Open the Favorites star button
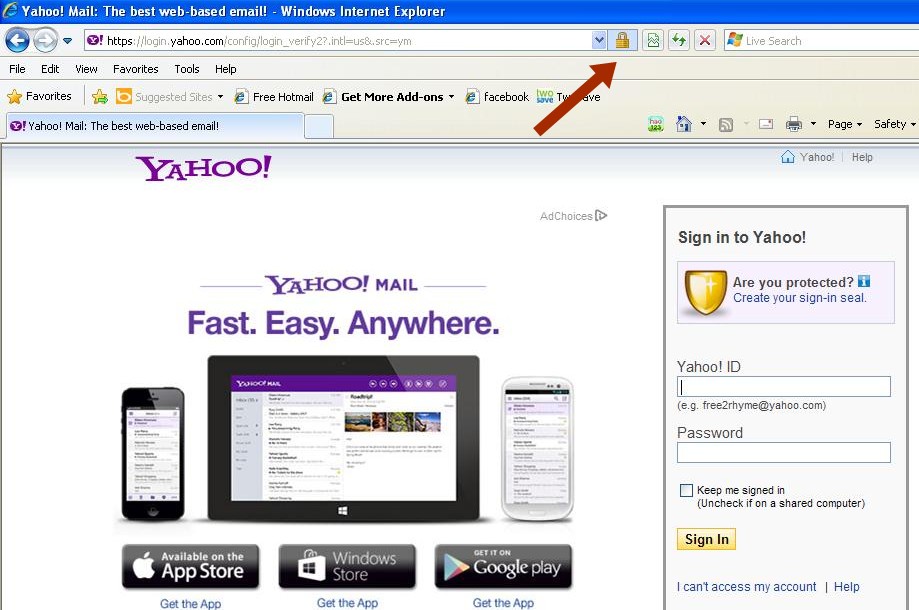Screen dimensions: 919x610 pos(39,96)
